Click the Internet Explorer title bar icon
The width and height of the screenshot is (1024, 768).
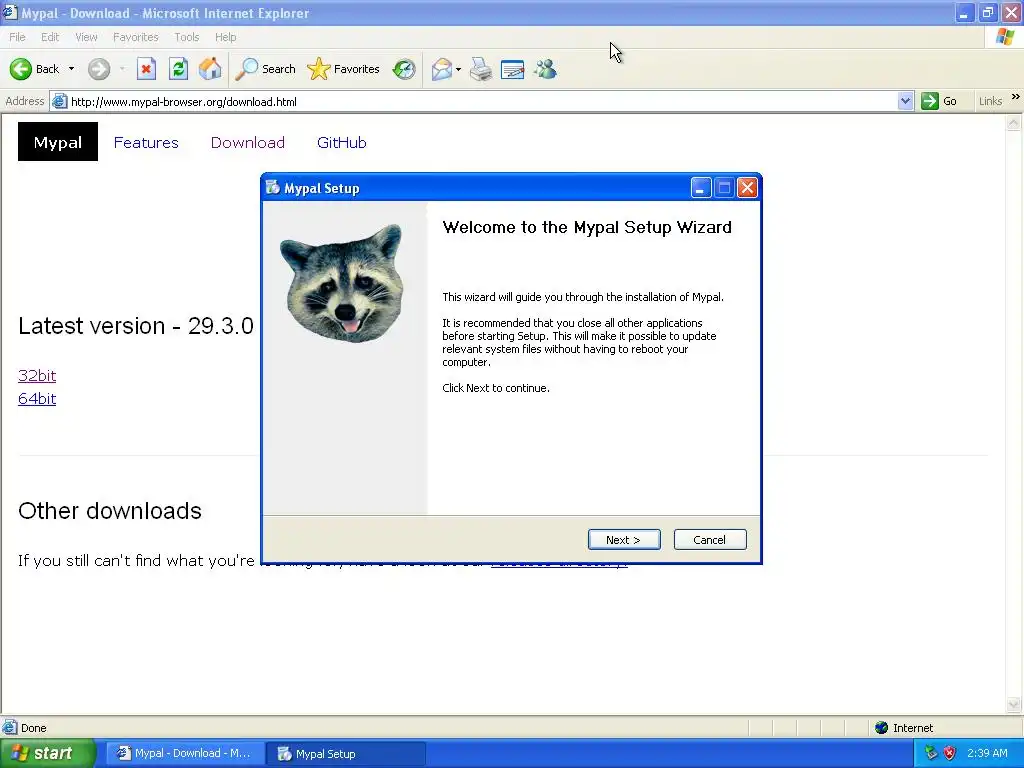click(x=10, y=12)
